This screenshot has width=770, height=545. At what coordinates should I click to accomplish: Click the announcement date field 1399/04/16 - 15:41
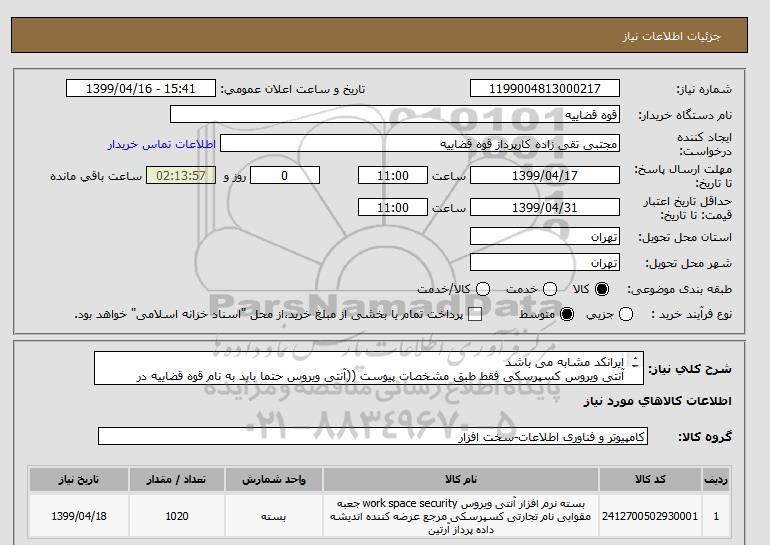[x=140, y=88]
